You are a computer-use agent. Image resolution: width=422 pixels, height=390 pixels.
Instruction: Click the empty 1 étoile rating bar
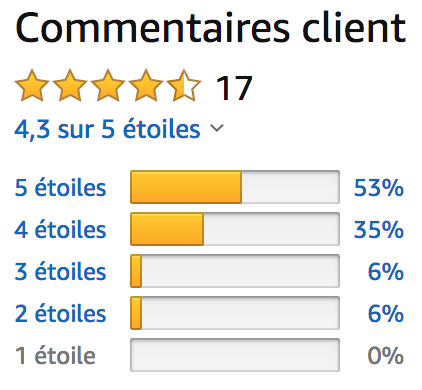(x=235, y=355)
